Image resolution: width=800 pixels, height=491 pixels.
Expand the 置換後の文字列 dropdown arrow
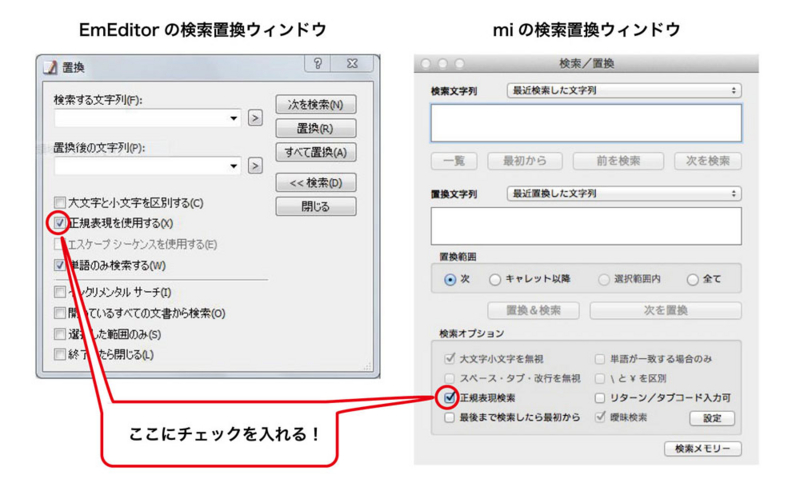pyautogui.click(x=233, y=166)
